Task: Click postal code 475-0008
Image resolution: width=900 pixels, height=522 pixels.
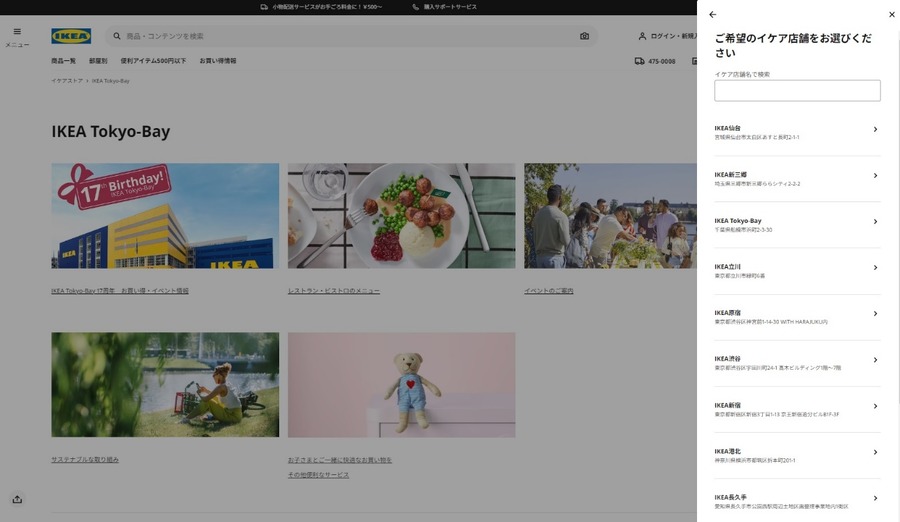Action: (662, 61)
